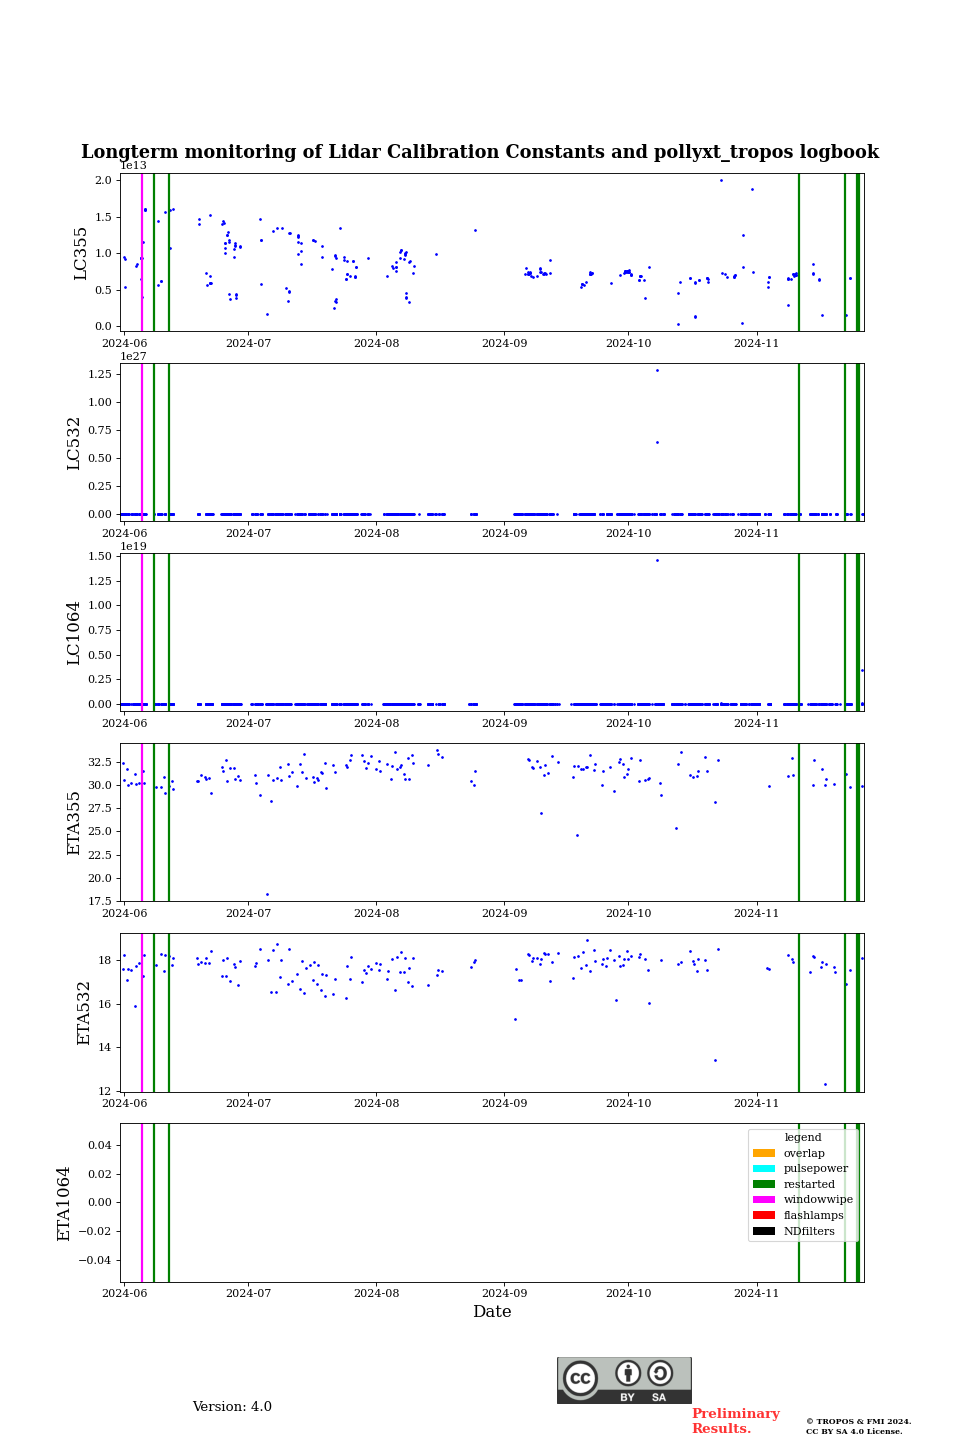Click the Creative Commons CC logo
The width and height of the screenshot is (960, 1440).
pyautogui.click(x=580, y=1378)
